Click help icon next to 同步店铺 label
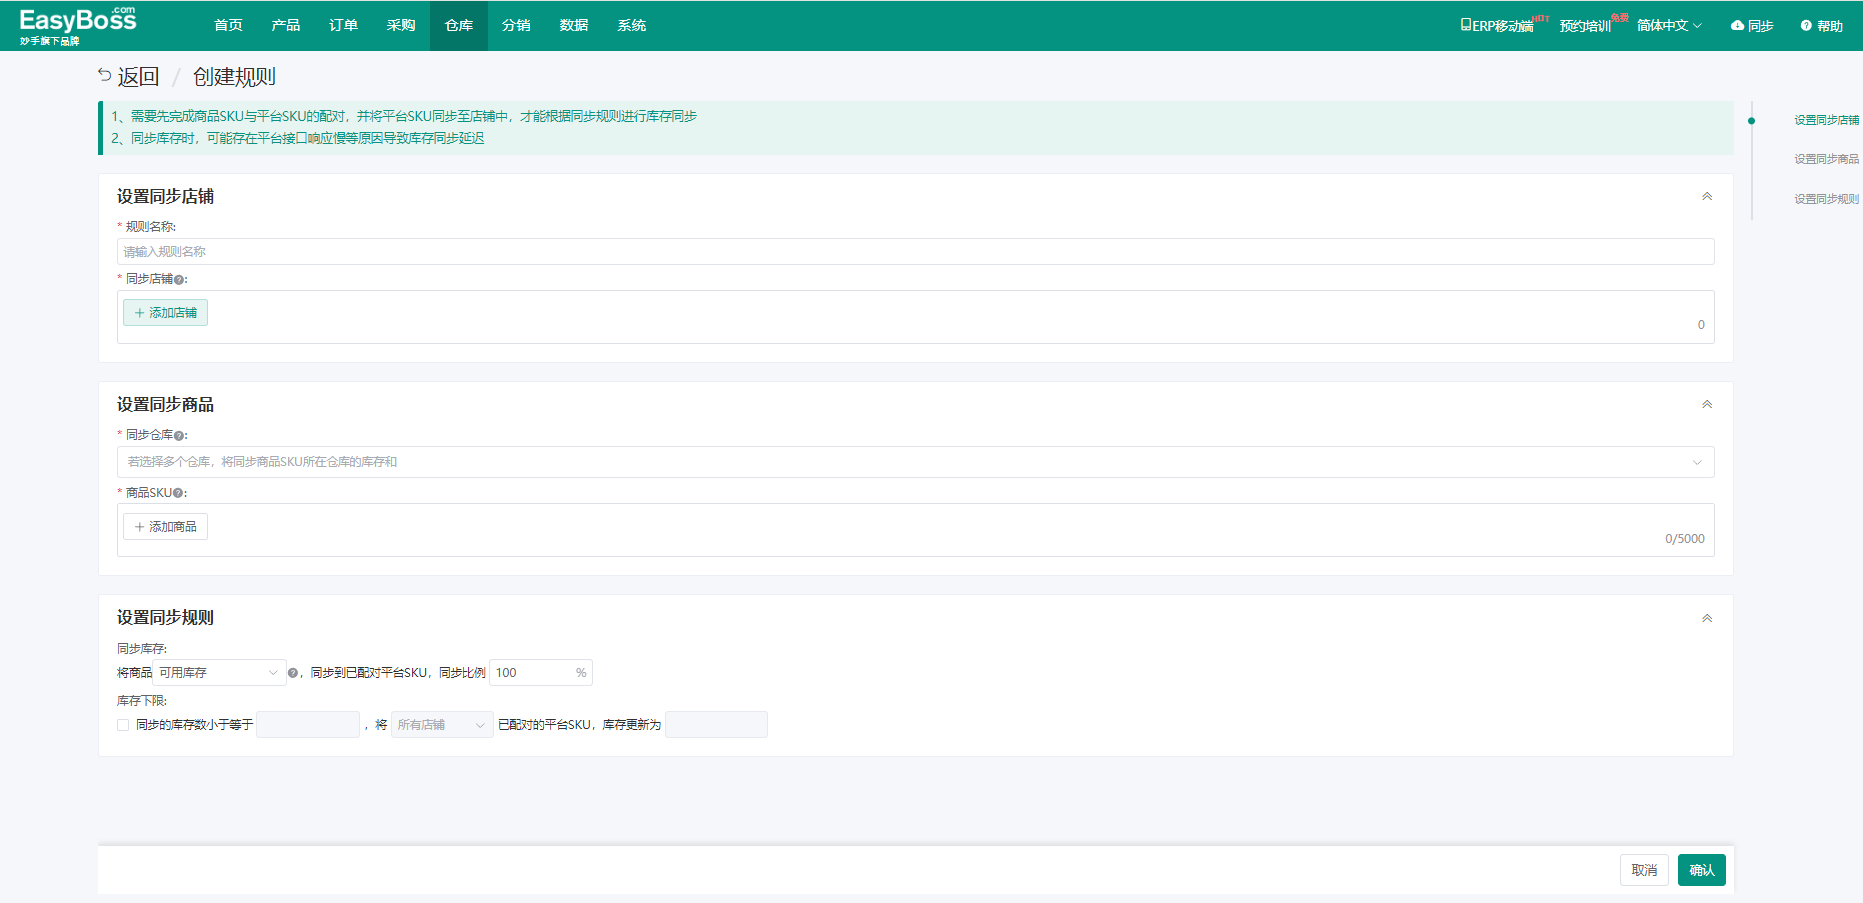1863x903 pixels. (x=179, y=280)
